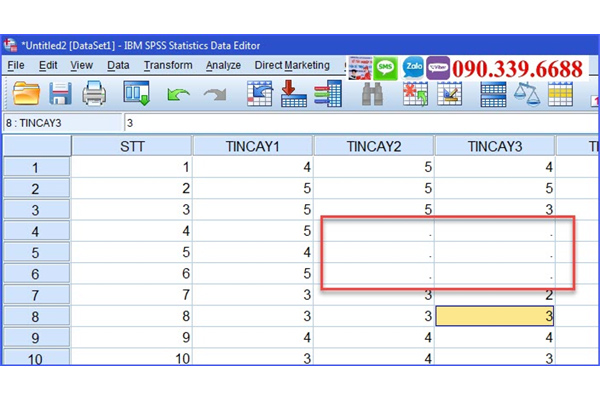Click the cell reference box 8 : TINCAY3
Screen dimensions: 600x400
(x=63, y=123)
